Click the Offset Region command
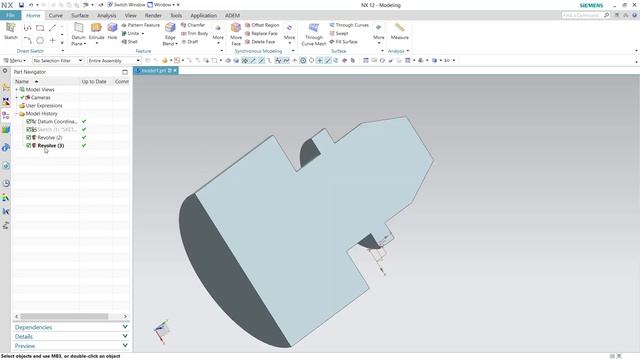 (x=262, y=25)
